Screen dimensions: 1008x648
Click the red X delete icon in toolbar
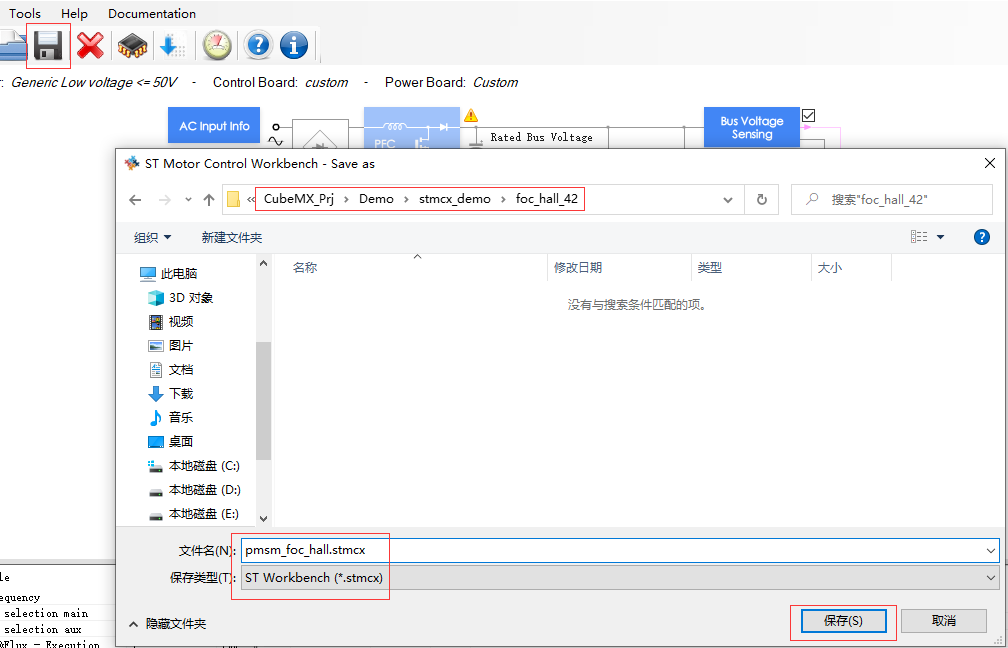91,46
